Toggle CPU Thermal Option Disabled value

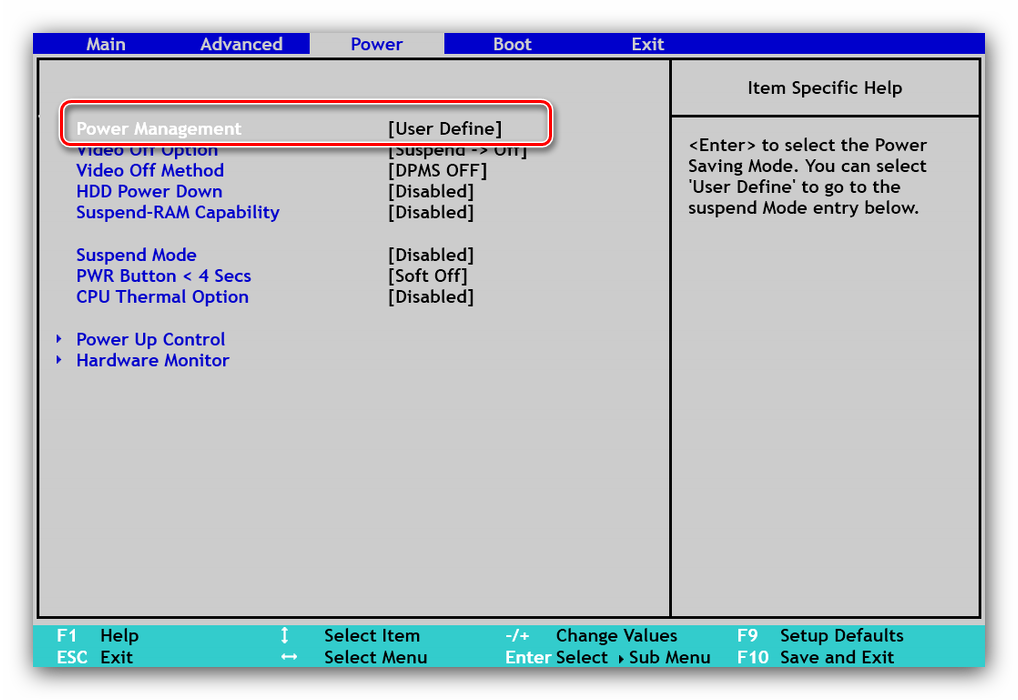point(431,297)
